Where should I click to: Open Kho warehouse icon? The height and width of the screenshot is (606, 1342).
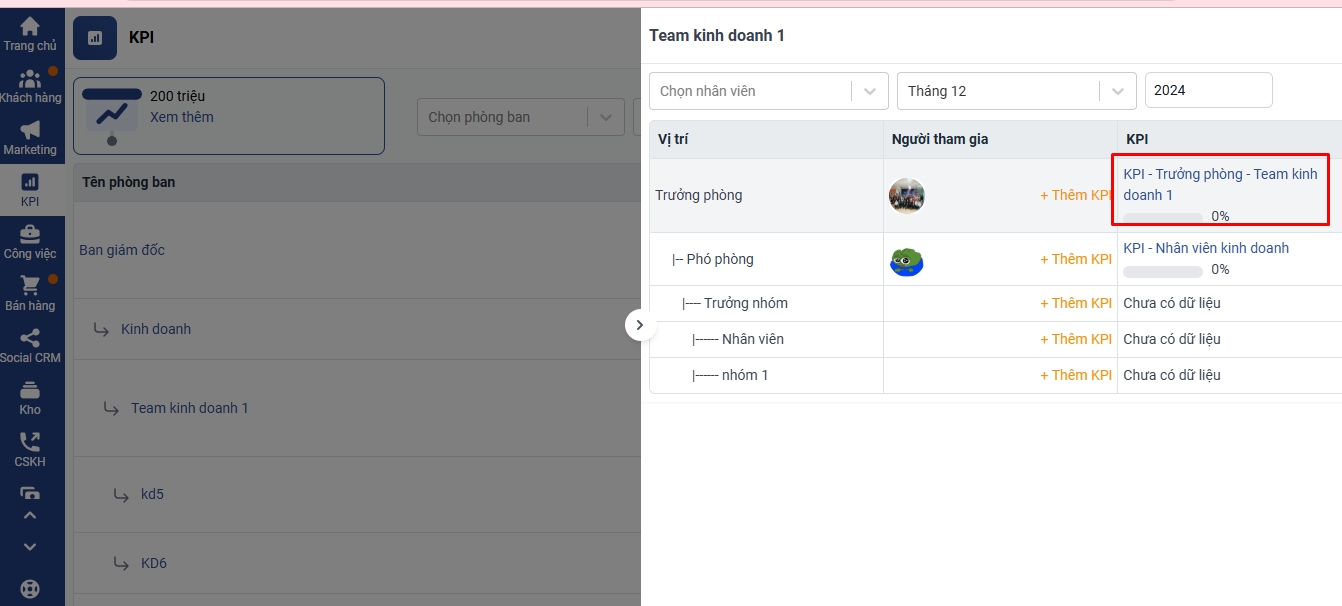[30, 391]
